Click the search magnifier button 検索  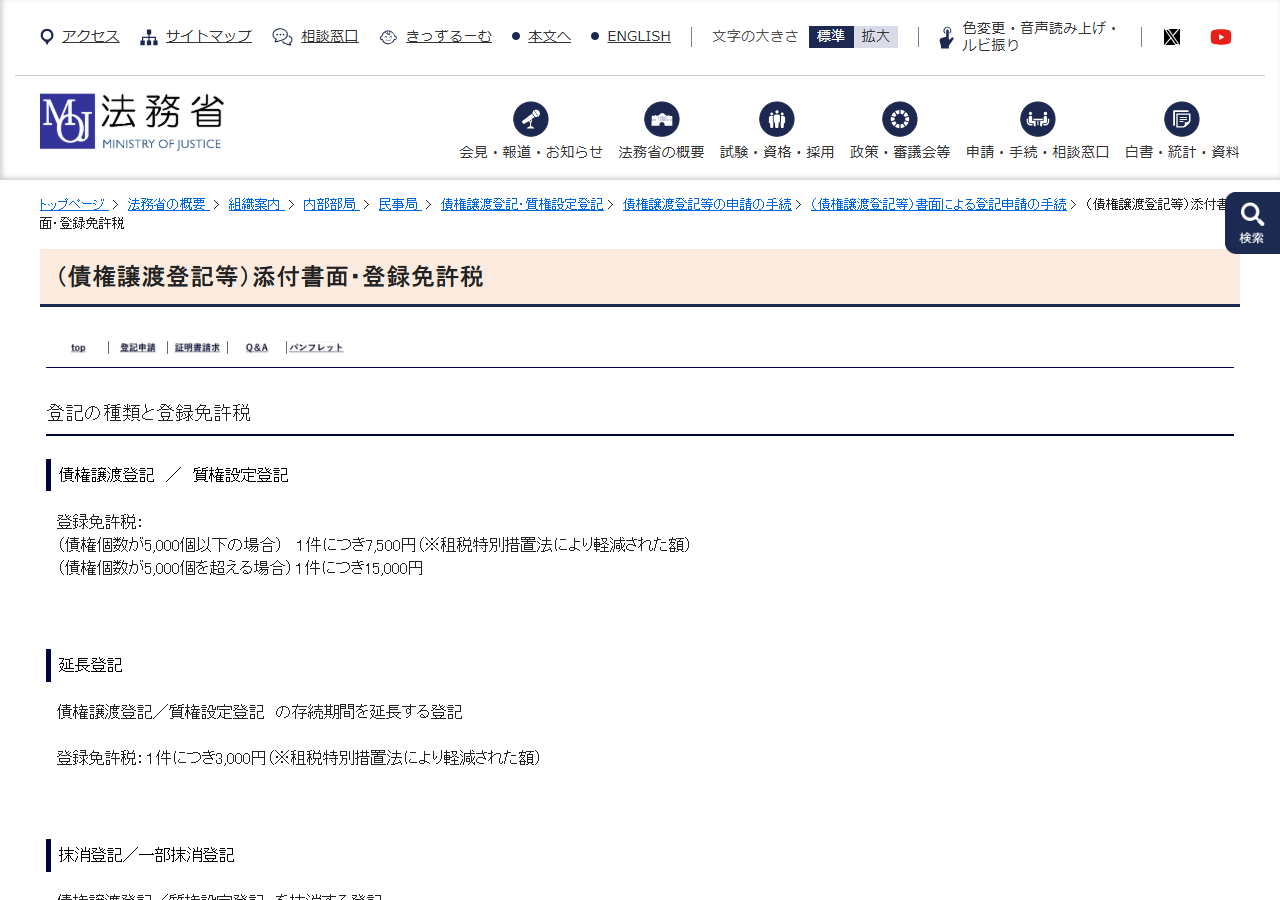point(1252,222)
